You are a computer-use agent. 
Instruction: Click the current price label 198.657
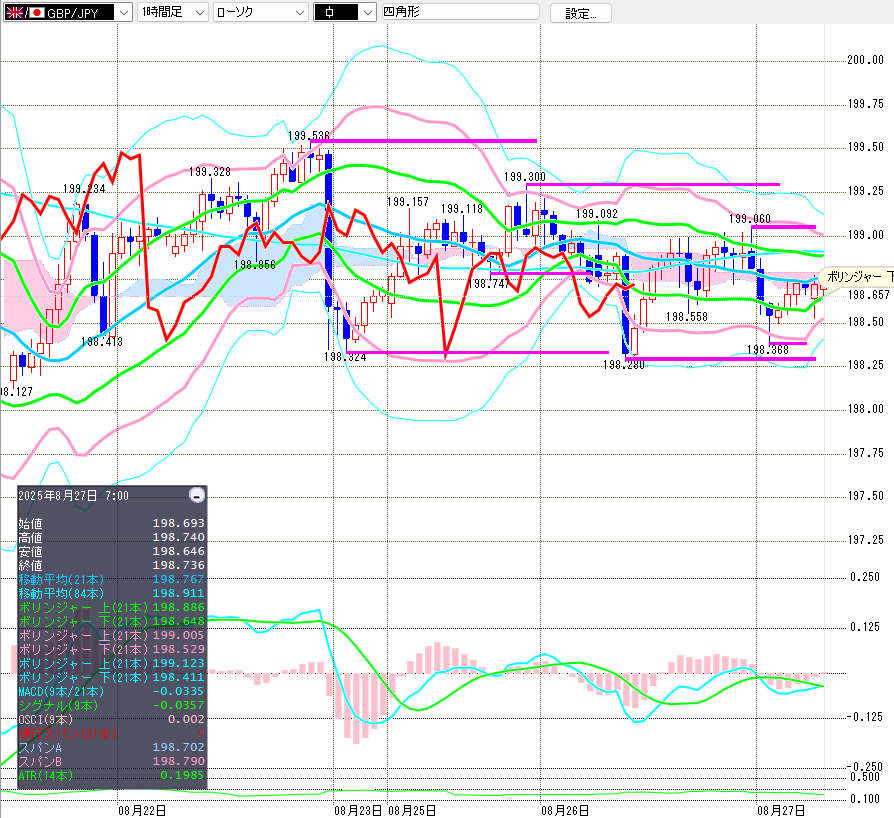coord(869,295)
